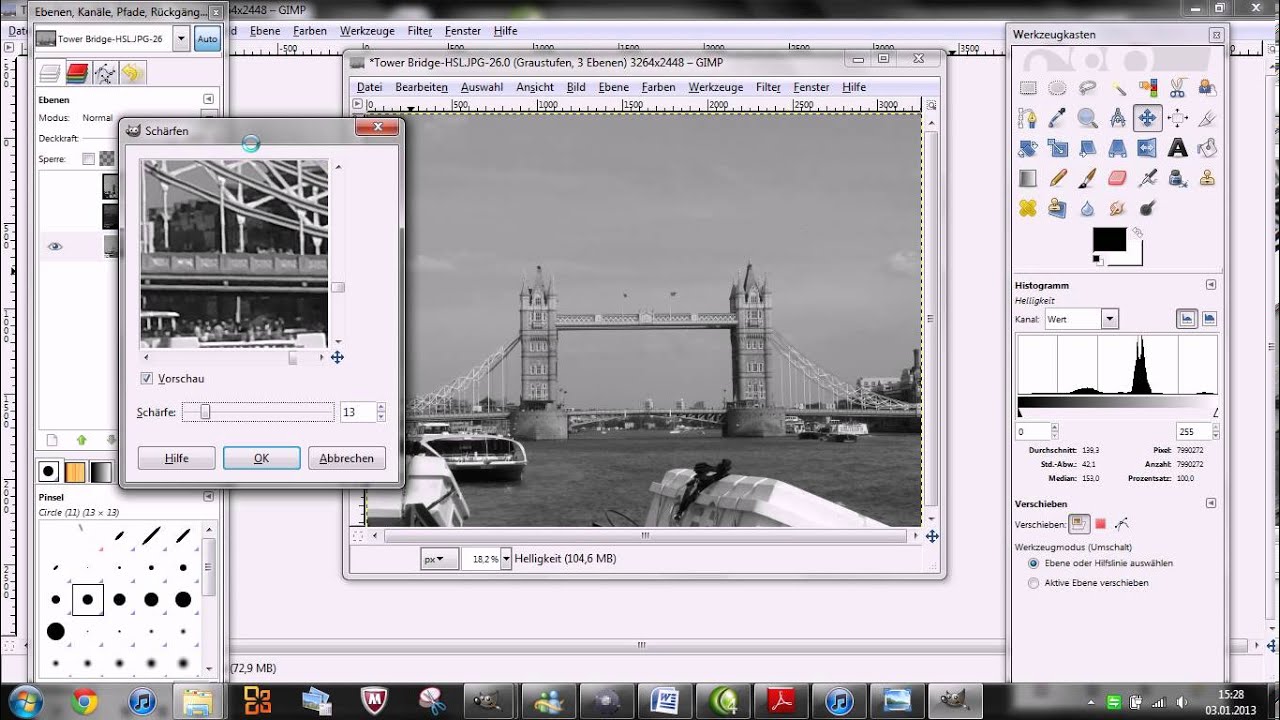The width and height of the screenshot is (1280, 720).
Task: Activate the Paths tool
Action: coord(1027,118)
